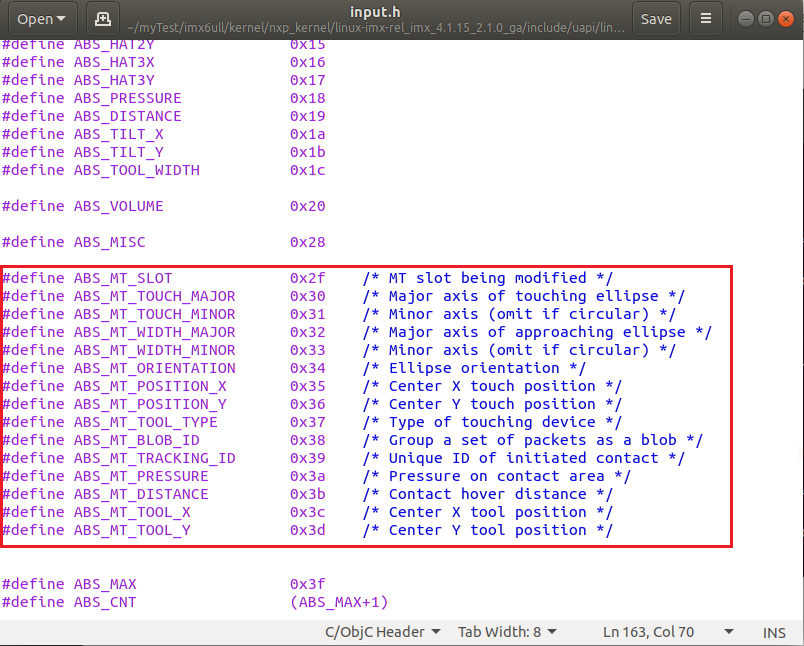804x646 pixels.
Task: Click the ABS_TOOL_WIDTH identifier
Action: 136,170
